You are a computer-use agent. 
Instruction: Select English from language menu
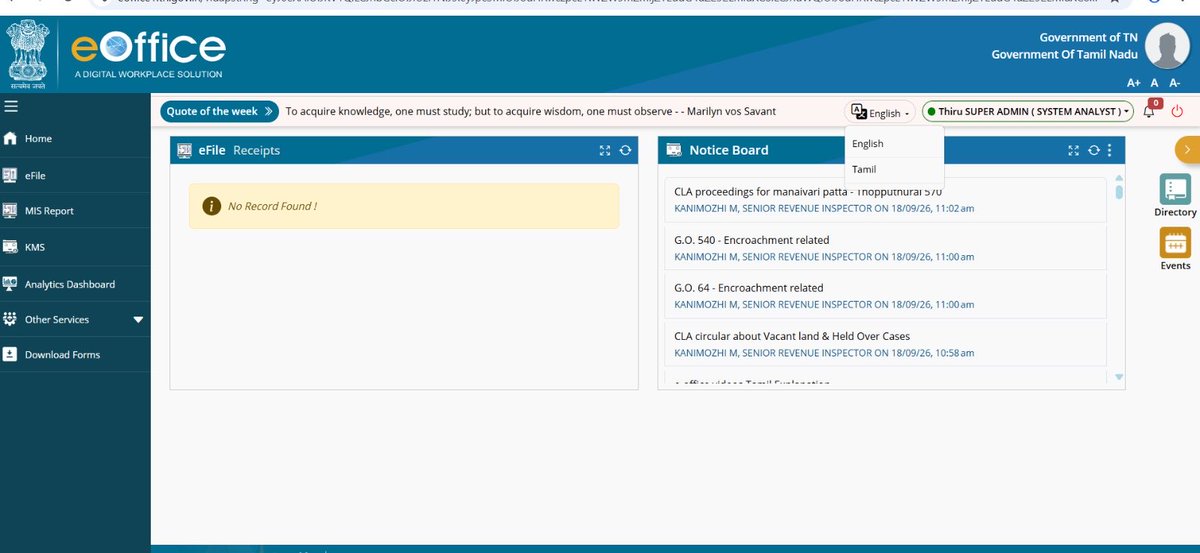[894, 144]
